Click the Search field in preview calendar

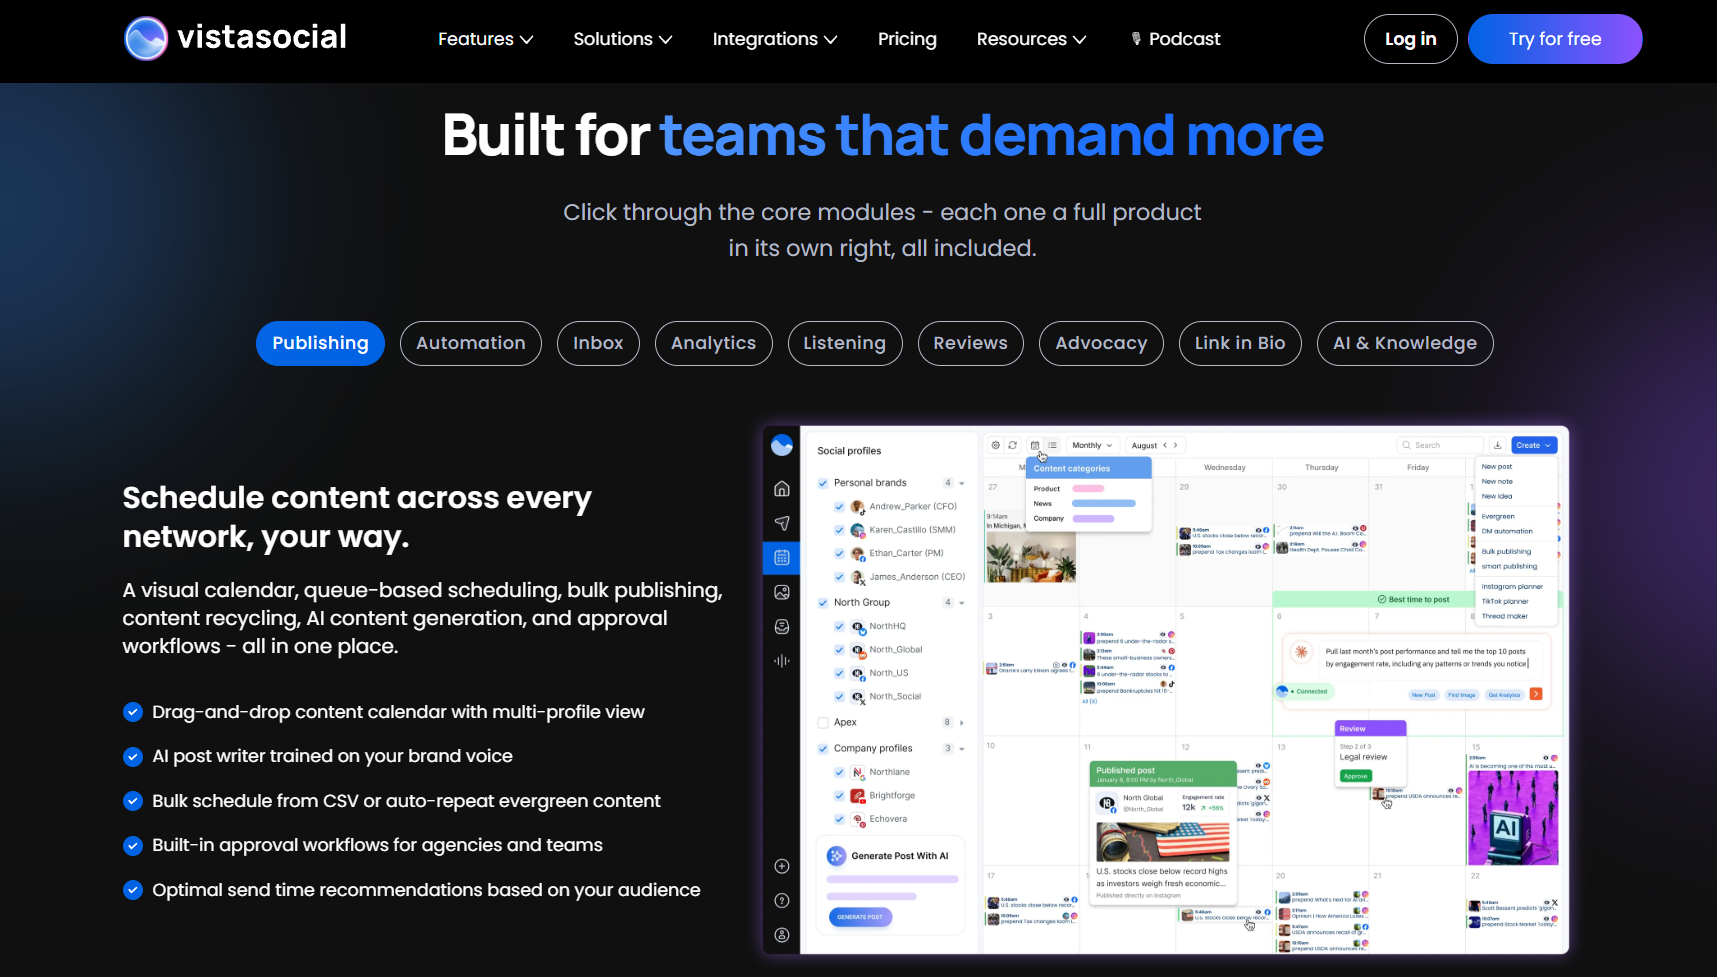pos(1440,445)
